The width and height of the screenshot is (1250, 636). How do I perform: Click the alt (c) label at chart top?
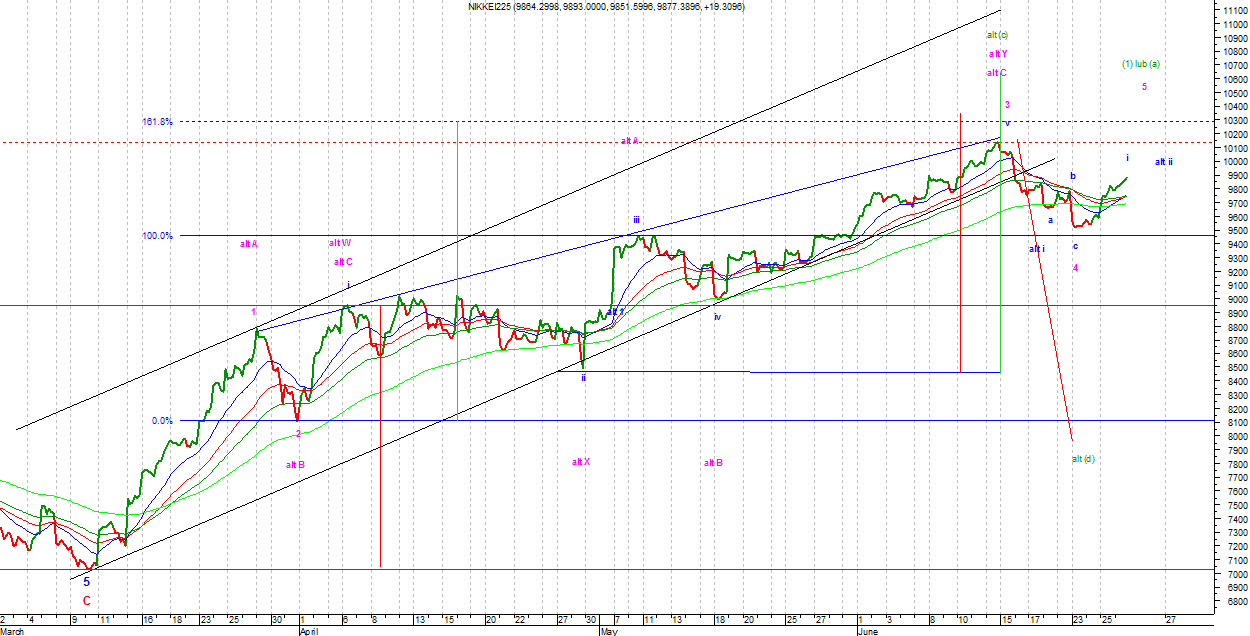[997, 35]
